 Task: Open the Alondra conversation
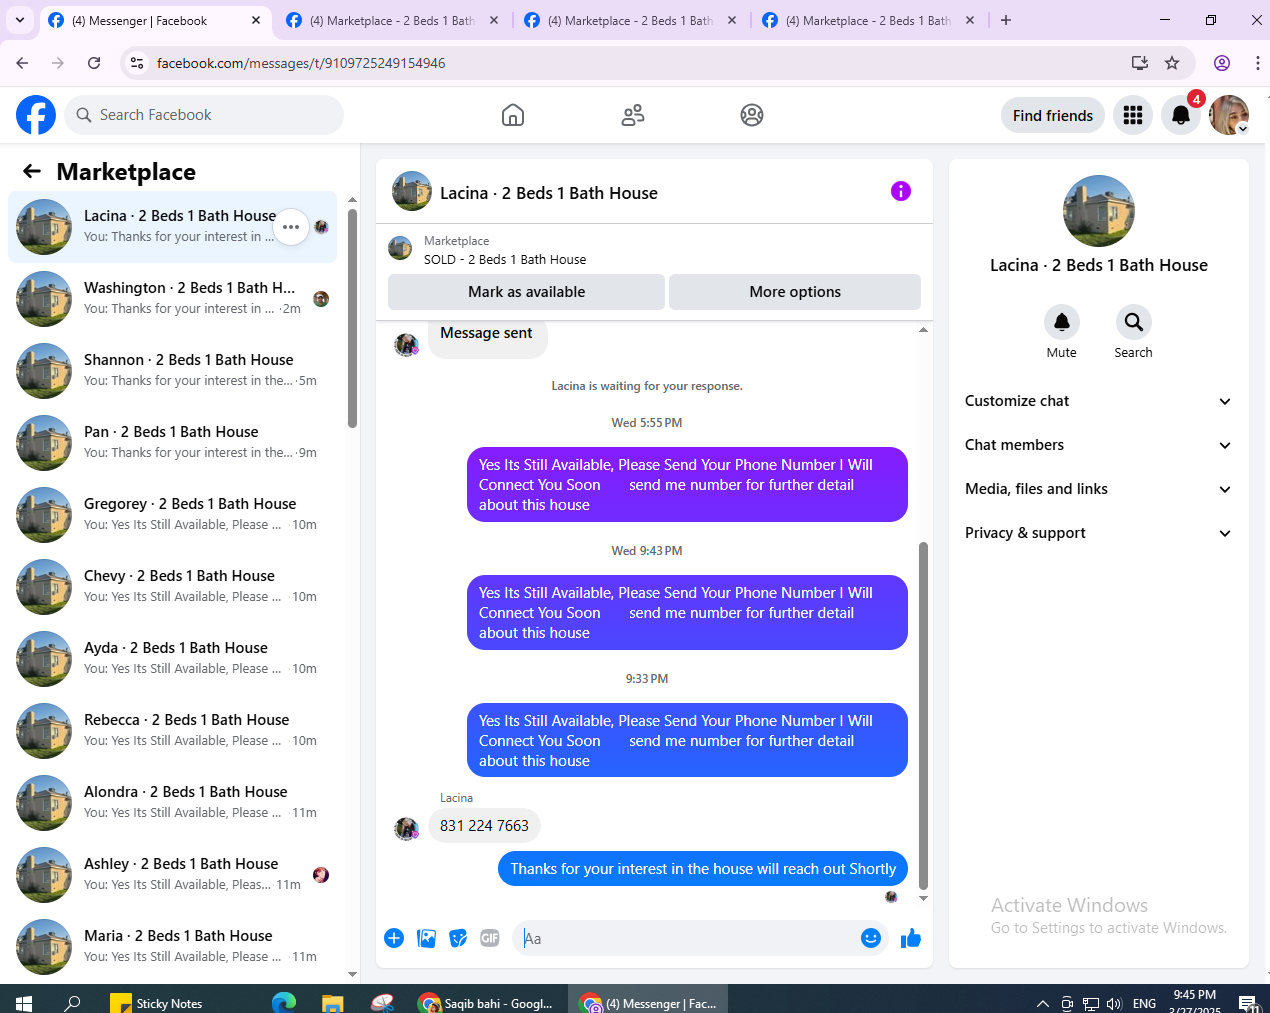tap(173, 803)
